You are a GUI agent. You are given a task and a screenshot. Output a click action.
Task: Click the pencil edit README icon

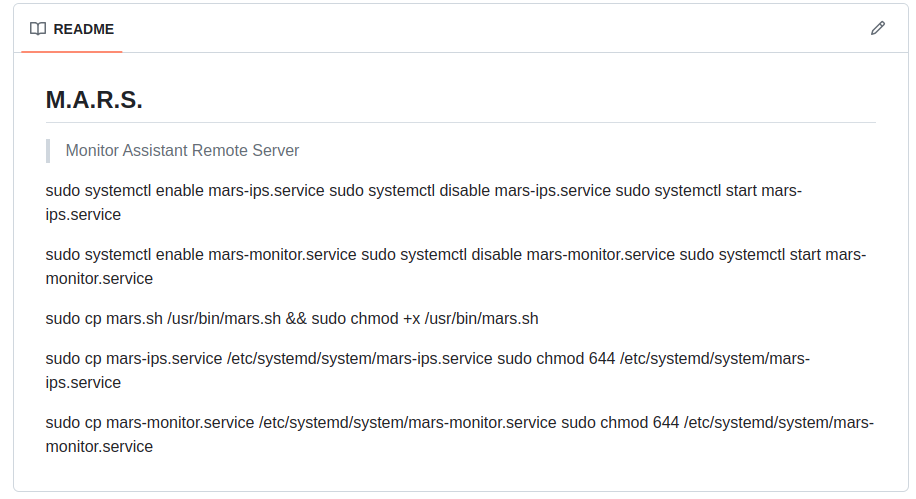point(877,28)
